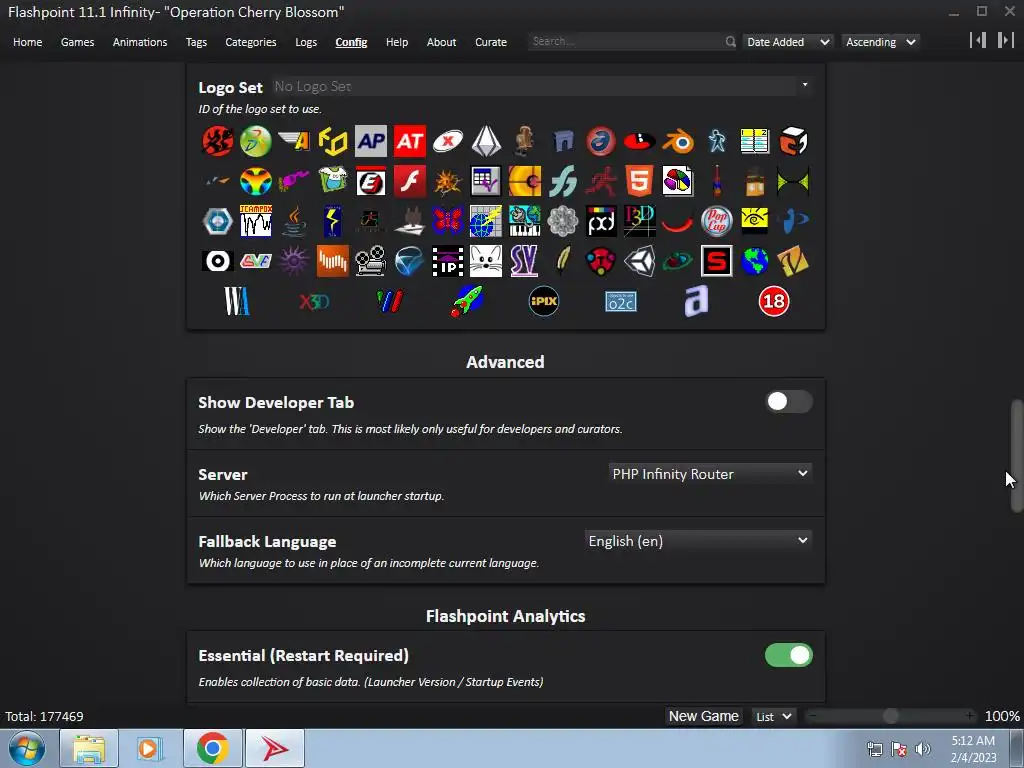Screen dimensions: 1024x768
Task: Click the red Shockwave S logo
Action: (716, 261)
